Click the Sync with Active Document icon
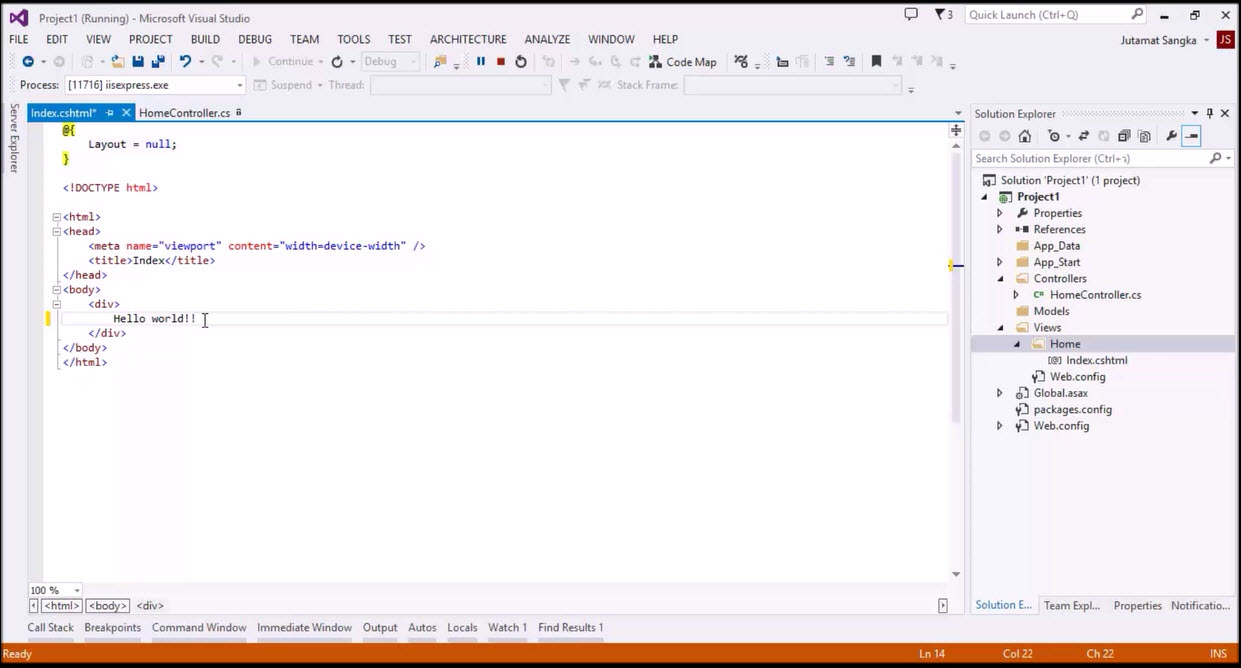Viewport: 1241px width, 668px height. (x=1085, y=135)
